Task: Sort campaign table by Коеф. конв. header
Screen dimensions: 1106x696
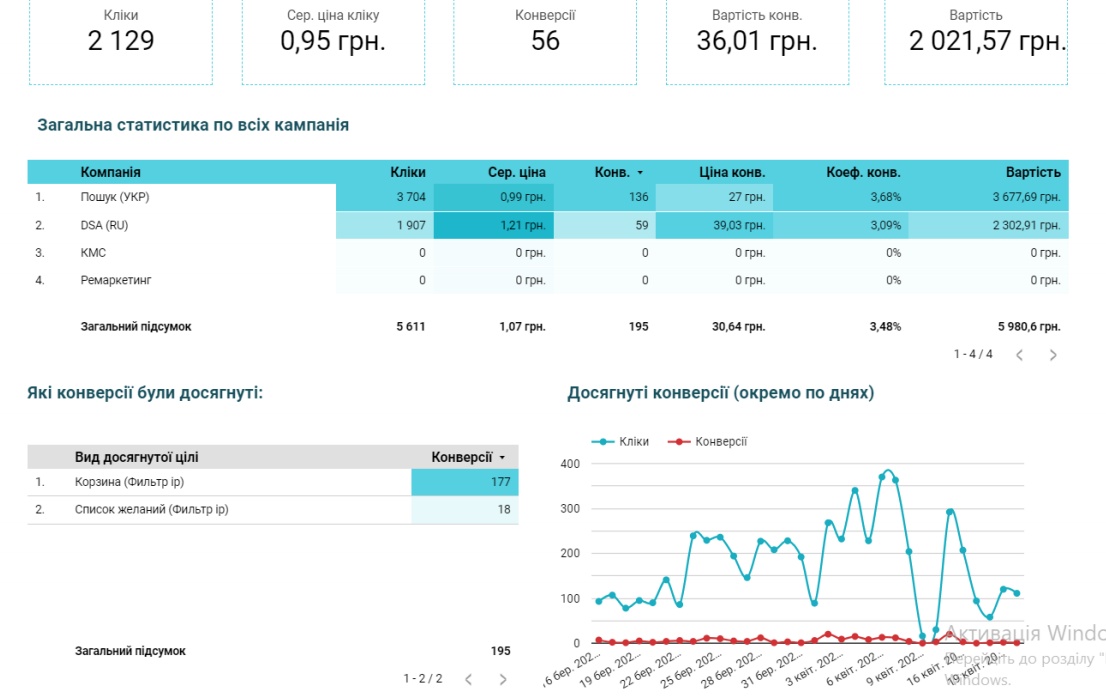Action: tap(863, 172)
